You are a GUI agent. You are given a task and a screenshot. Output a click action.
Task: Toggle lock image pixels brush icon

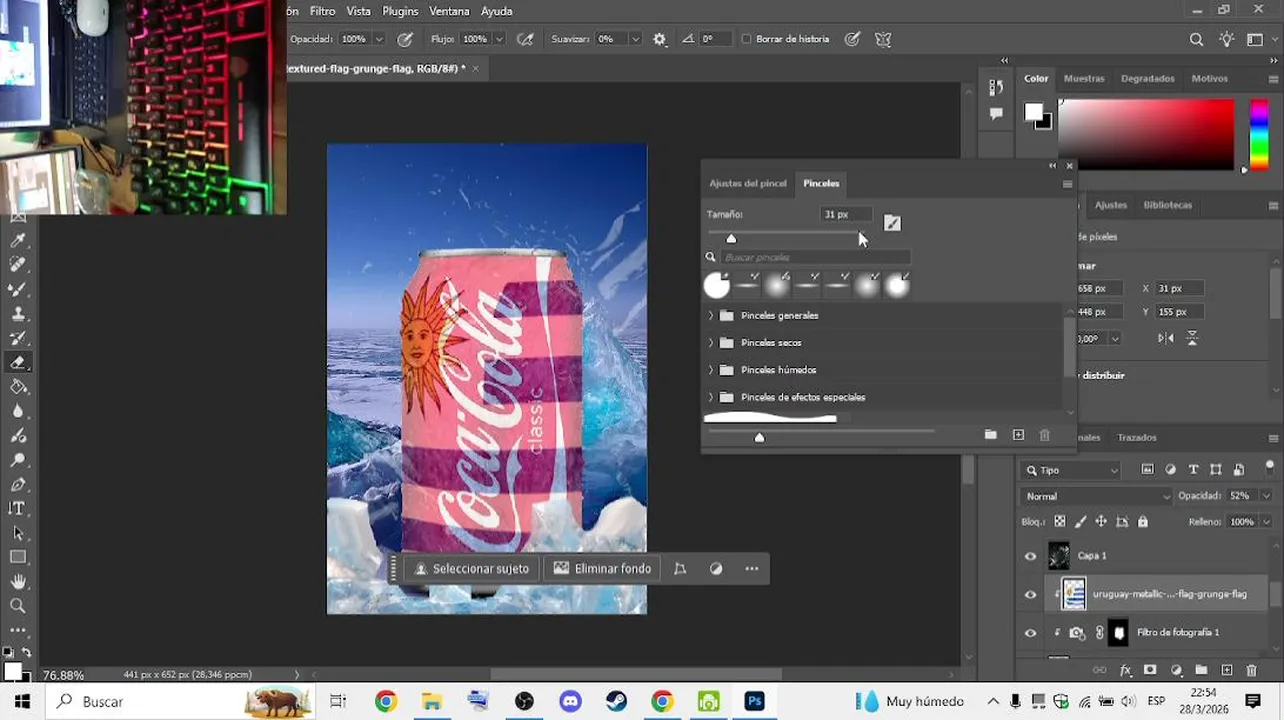tap(1081, 521)
